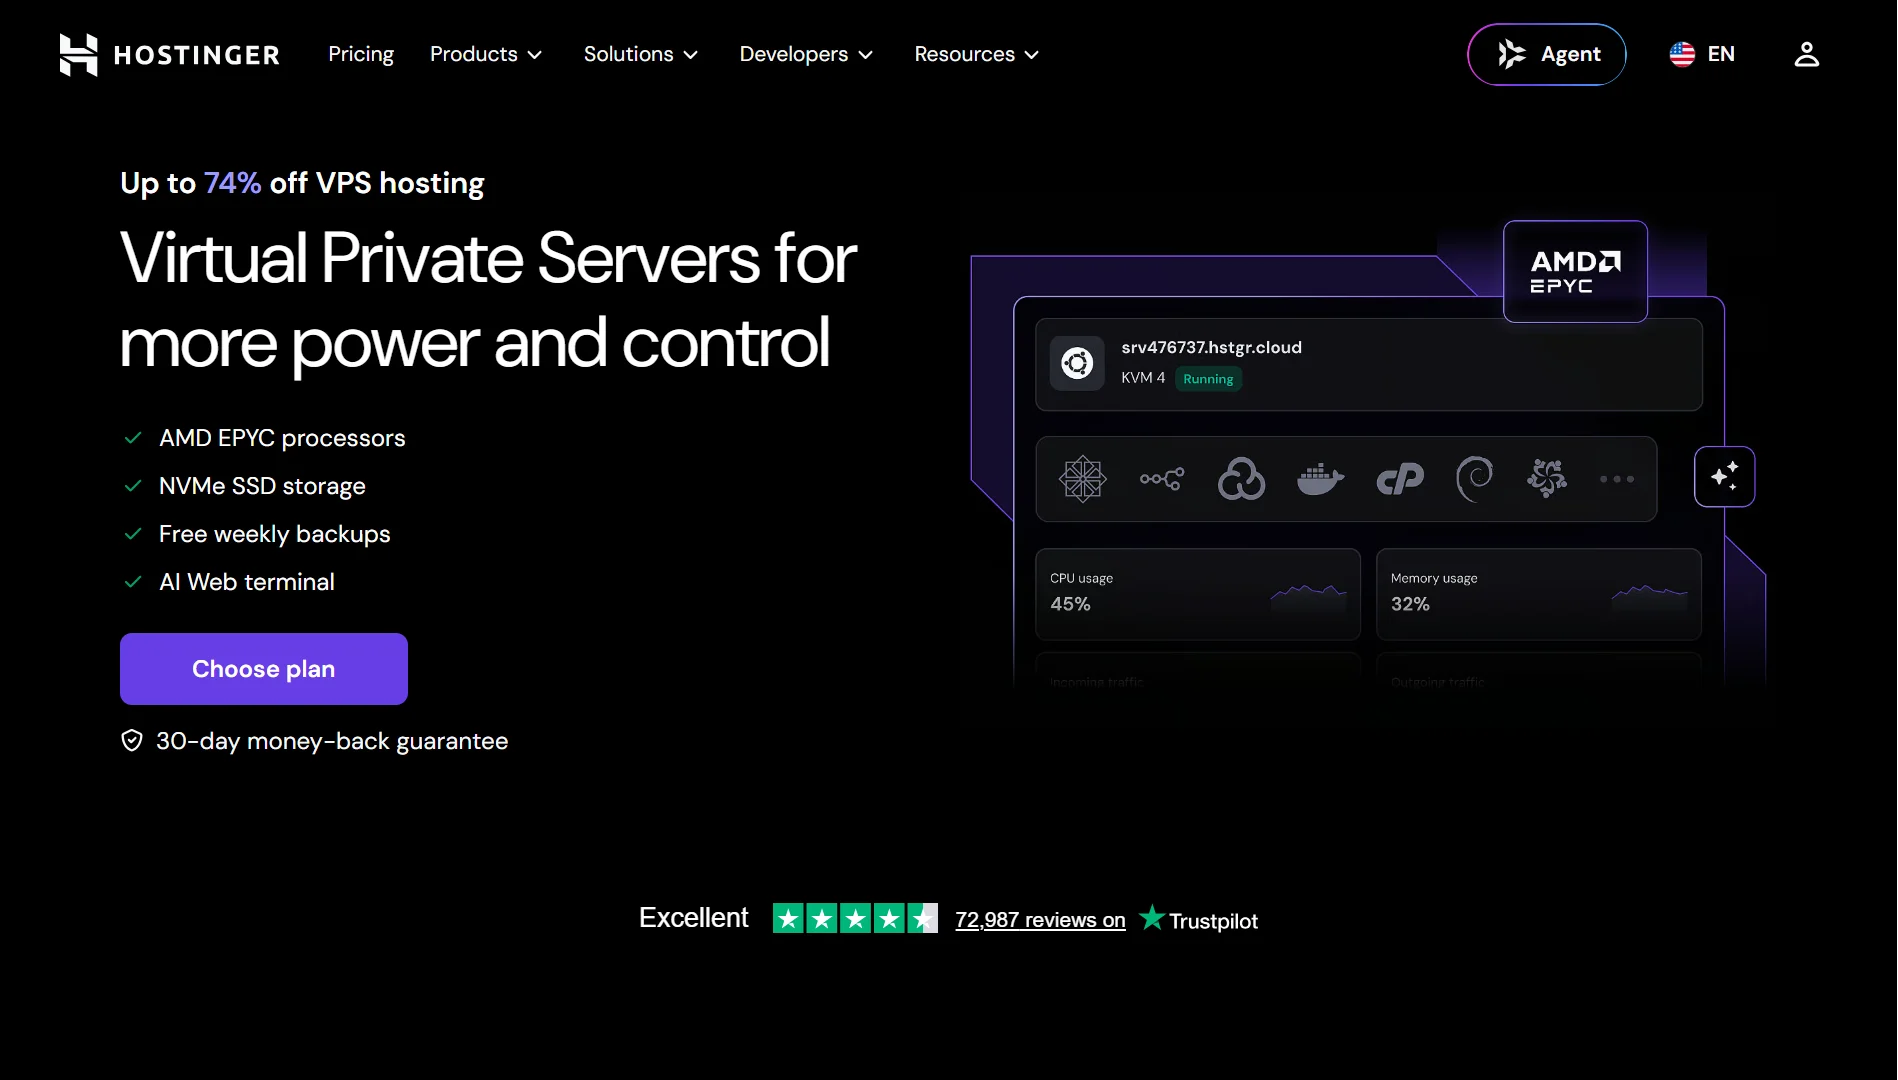
Task: Click the five-star Trustpilot rating
Action: pos(855,918)
